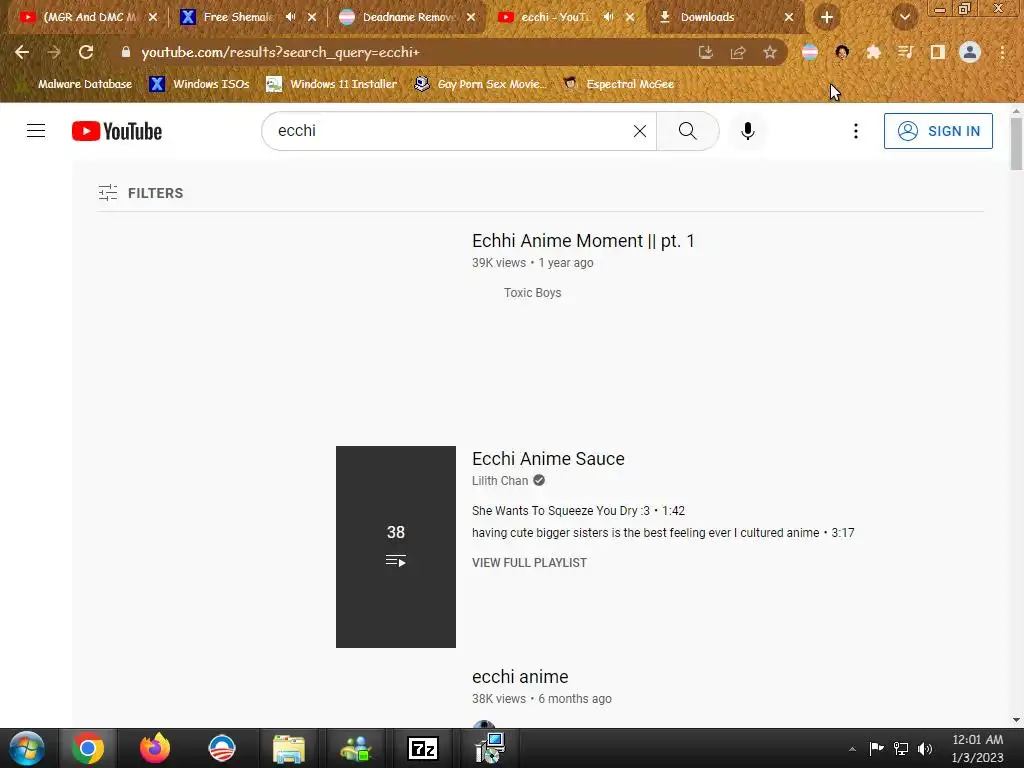This screenshot has height=768, width=1024.
Task: Open the media controls icon in toolbar
Action: pyautogui.click(x=905, y=52)
